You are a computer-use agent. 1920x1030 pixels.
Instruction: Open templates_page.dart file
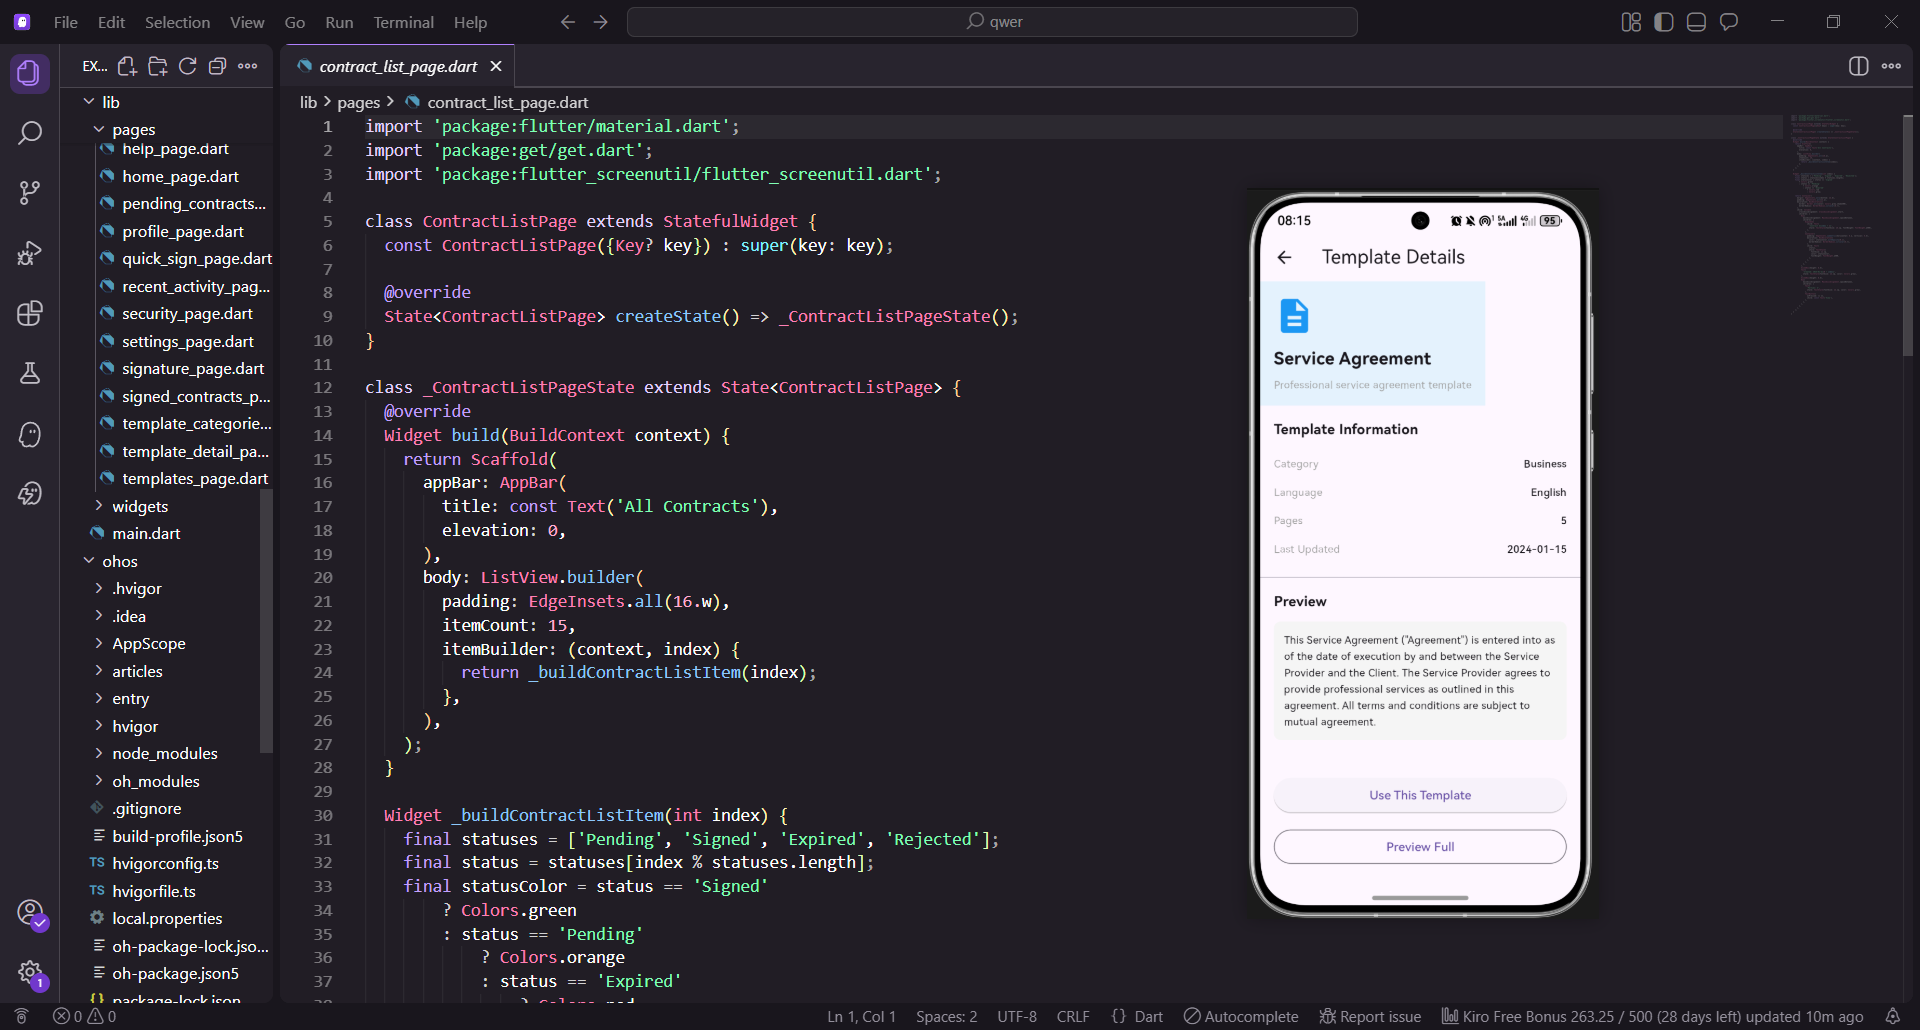pyautogui.click(x=195, y=478)
